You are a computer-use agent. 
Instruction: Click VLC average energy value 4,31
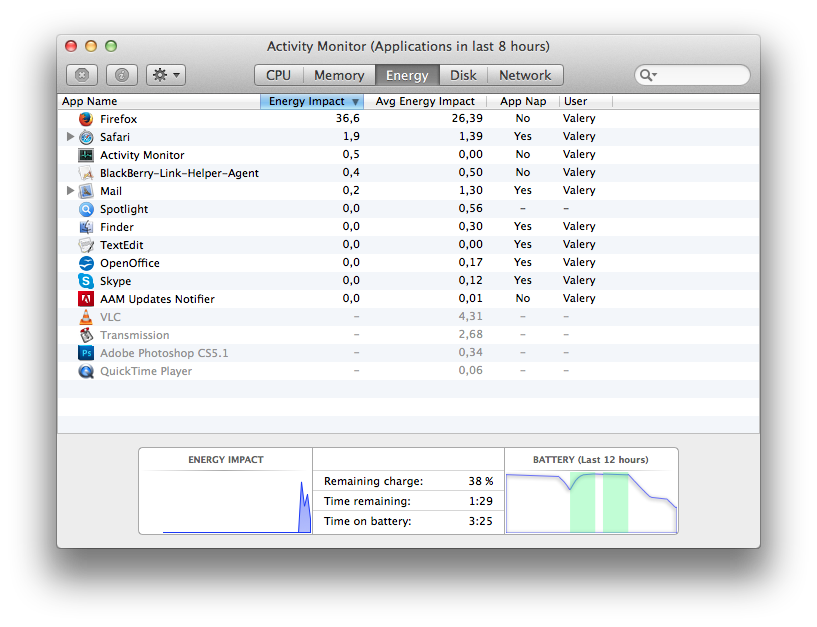pyautogui.click(x=471, y=316)
